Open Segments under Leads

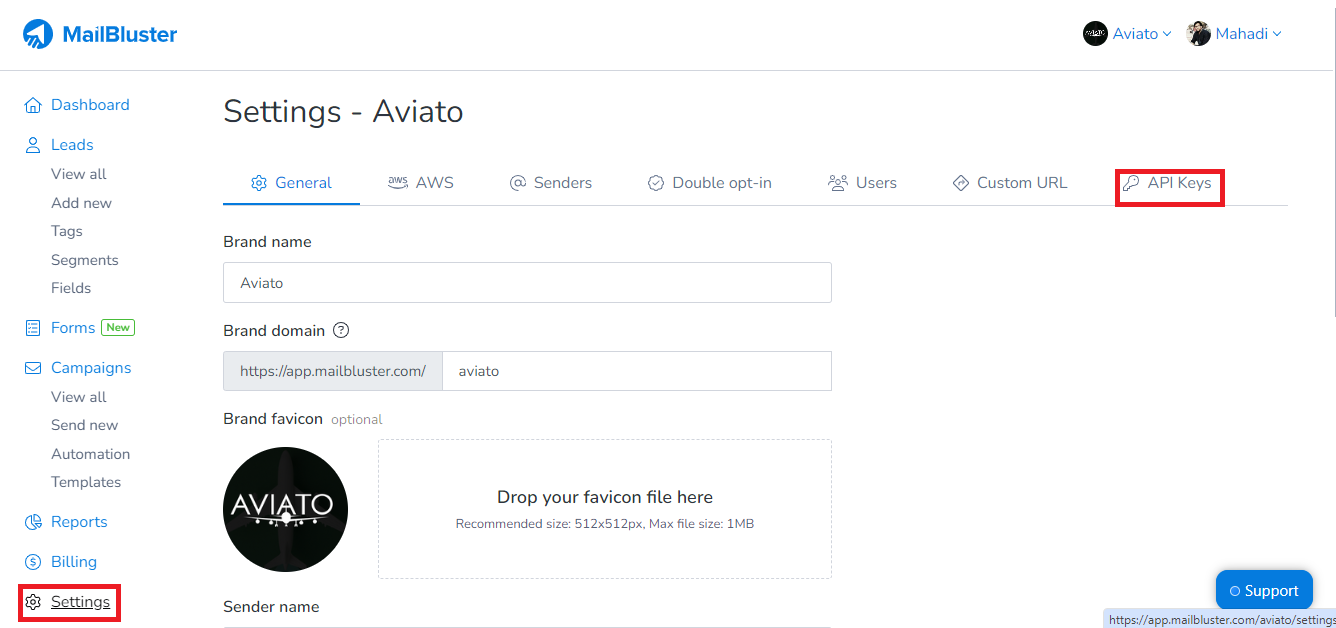[84, 260]
